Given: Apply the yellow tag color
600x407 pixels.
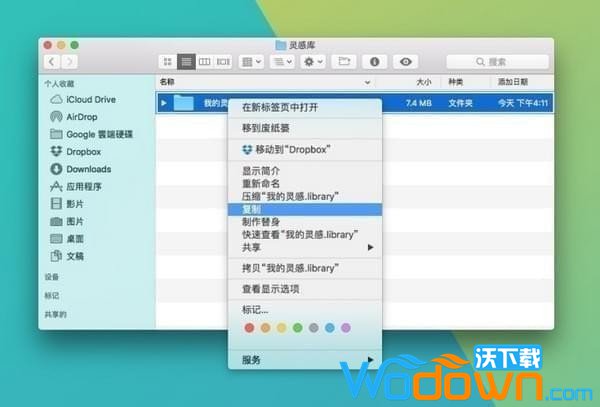Looking at the screenshot, I should [x=282, y=328].
